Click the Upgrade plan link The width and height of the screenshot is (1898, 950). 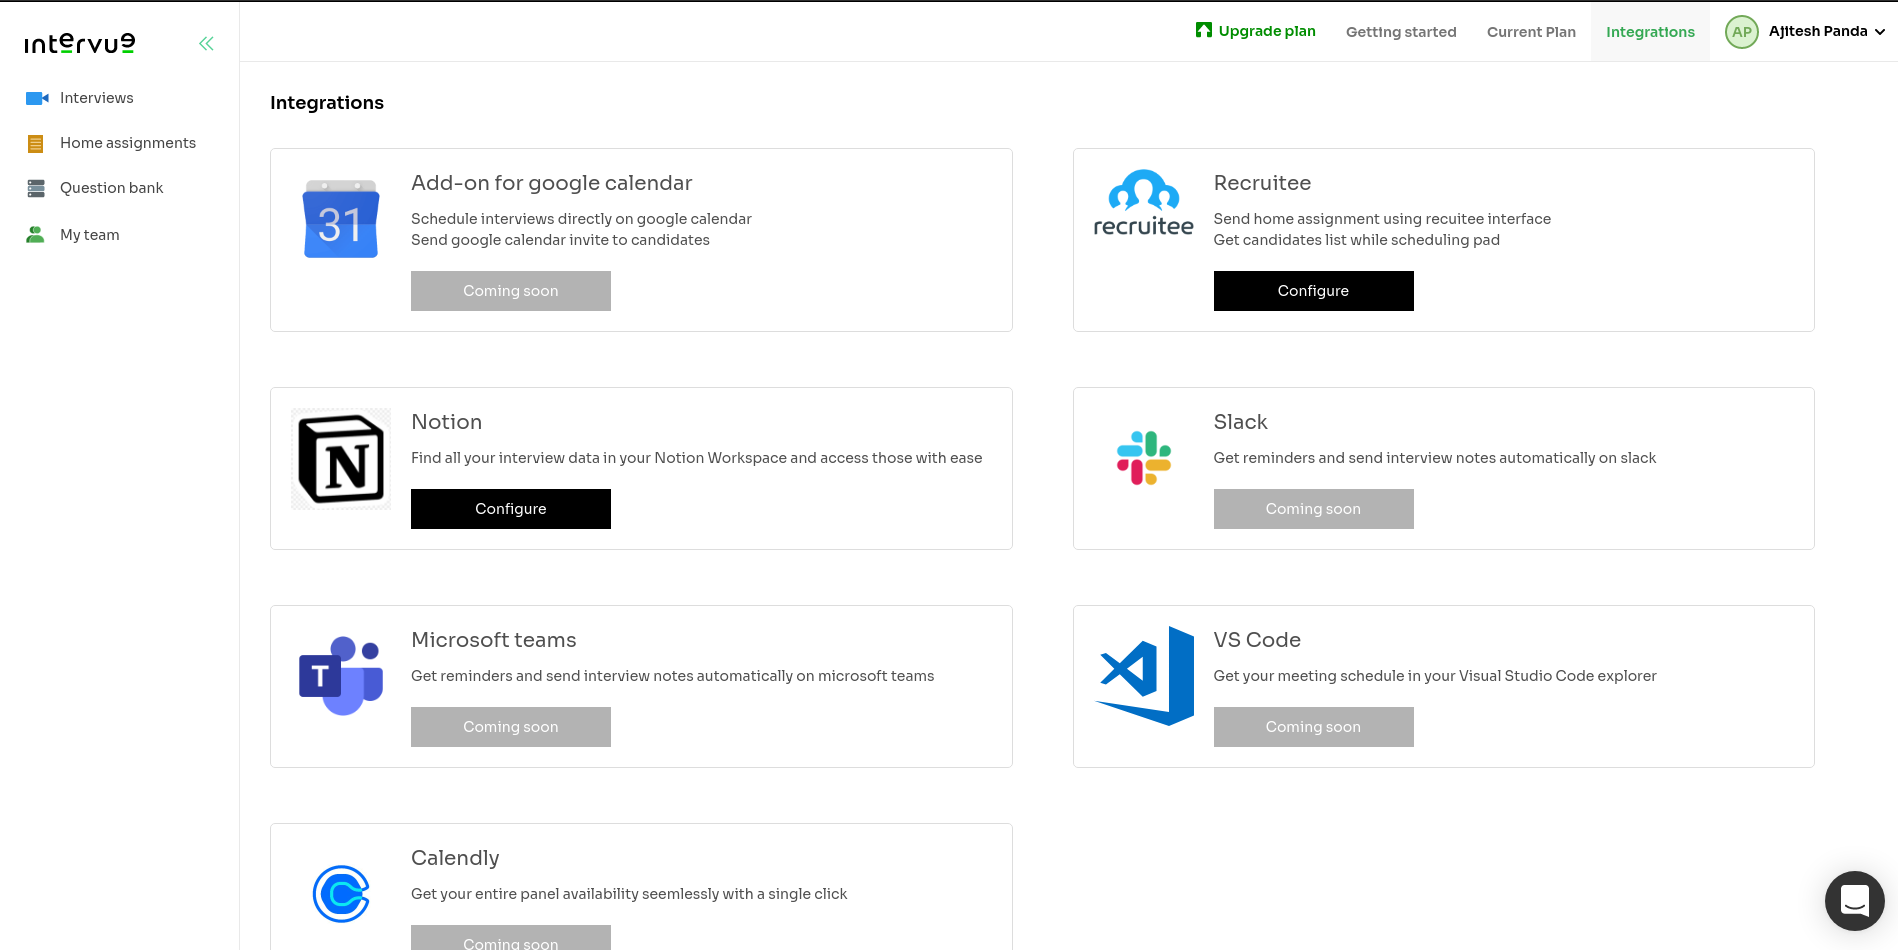pos(1267,31)
